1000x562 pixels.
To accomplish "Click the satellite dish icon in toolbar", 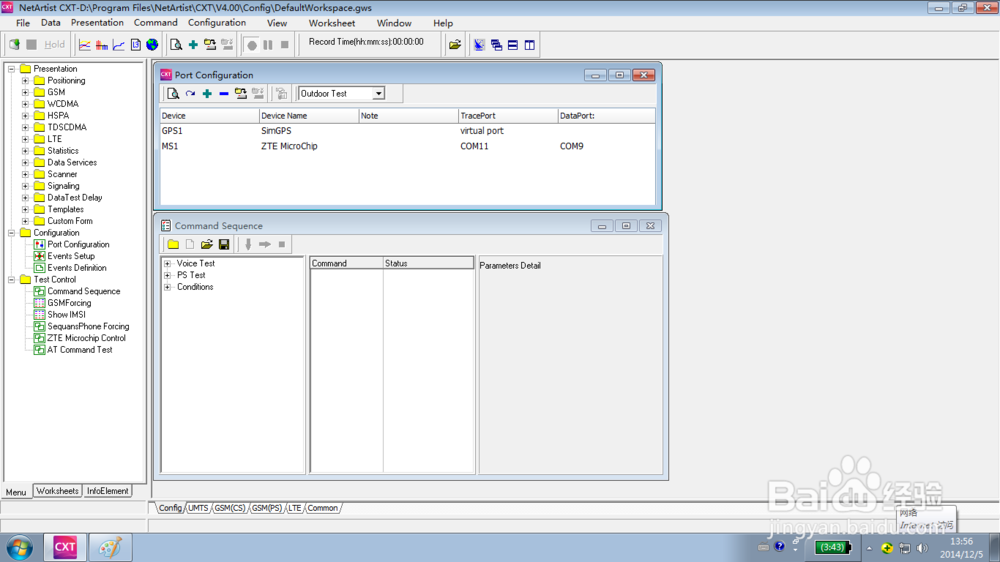I will [x=479, y=45].
